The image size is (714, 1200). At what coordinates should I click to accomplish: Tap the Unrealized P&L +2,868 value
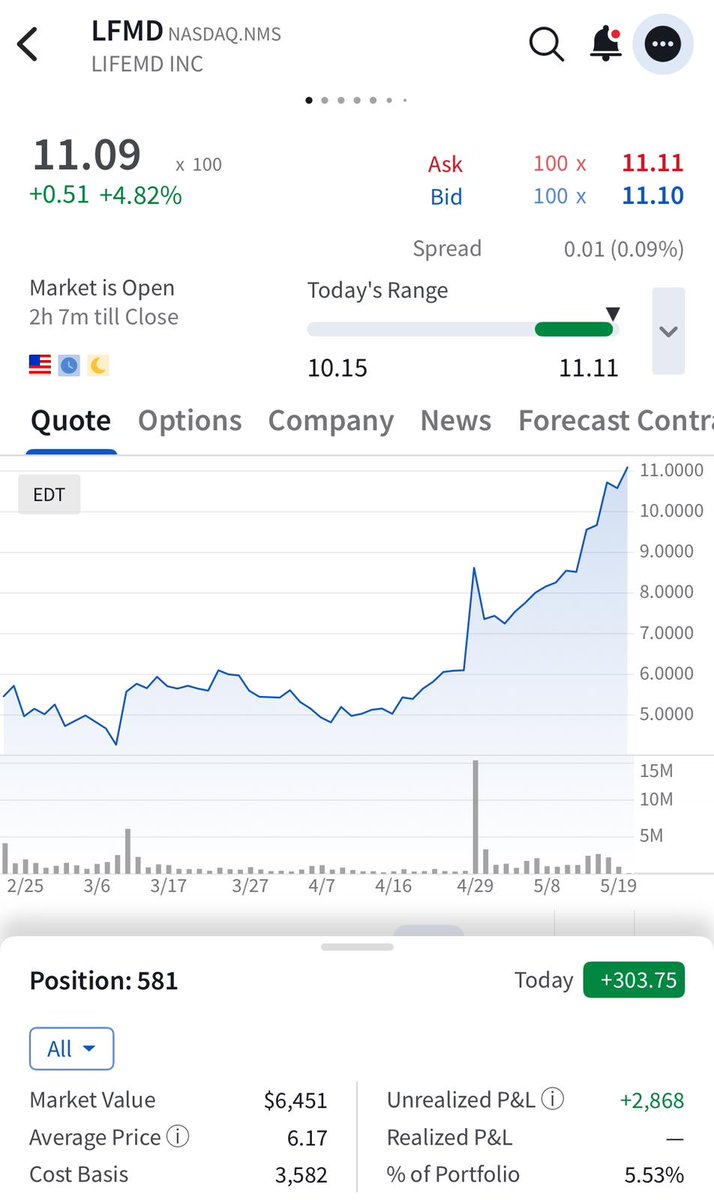coord(652,1100)
